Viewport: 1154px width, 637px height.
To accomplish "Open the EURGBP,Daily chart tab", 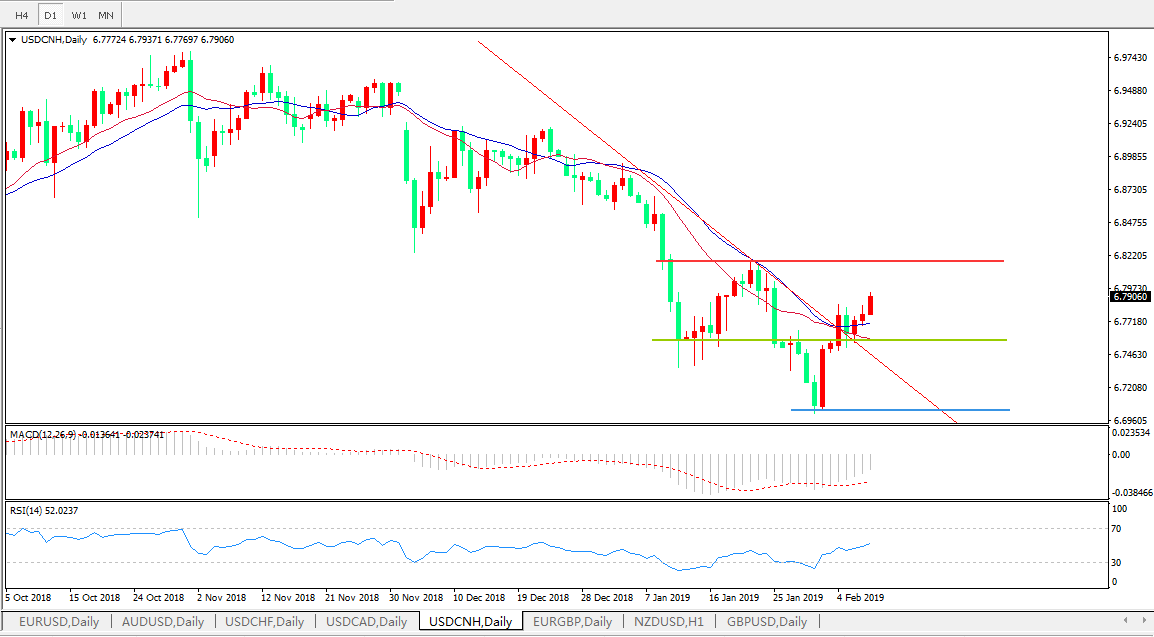I will click(x=572, y=622).
